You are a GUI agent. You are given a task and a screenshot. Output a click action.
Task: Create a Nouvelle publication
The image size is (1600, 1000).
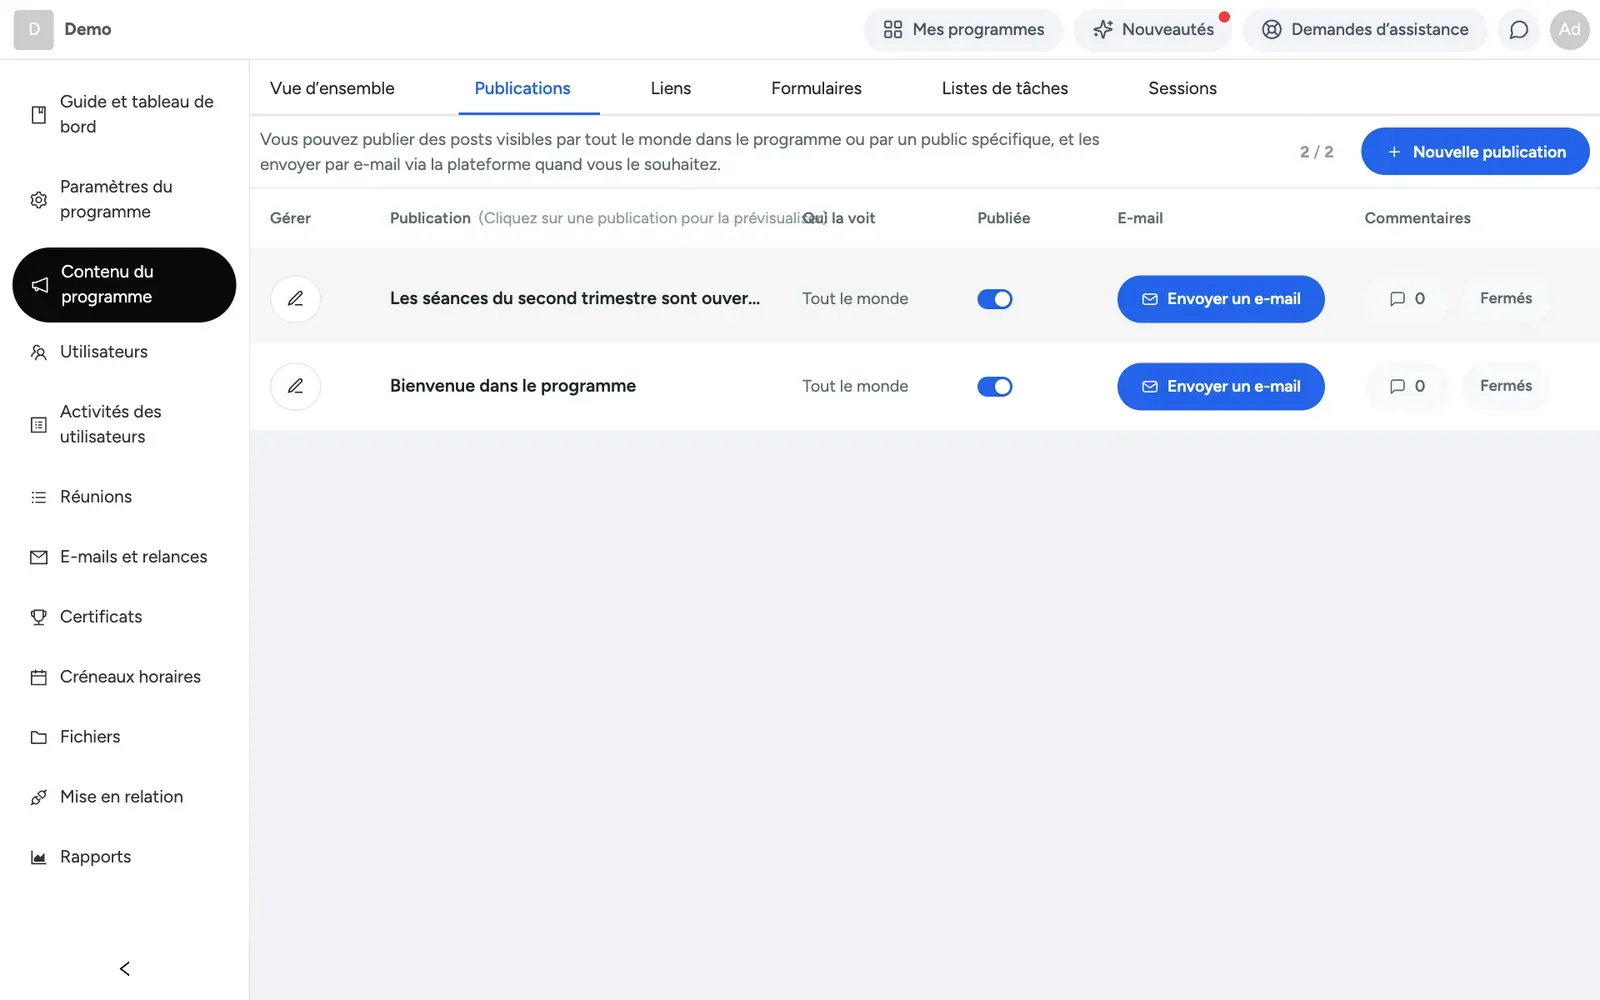coord(1475,152)
